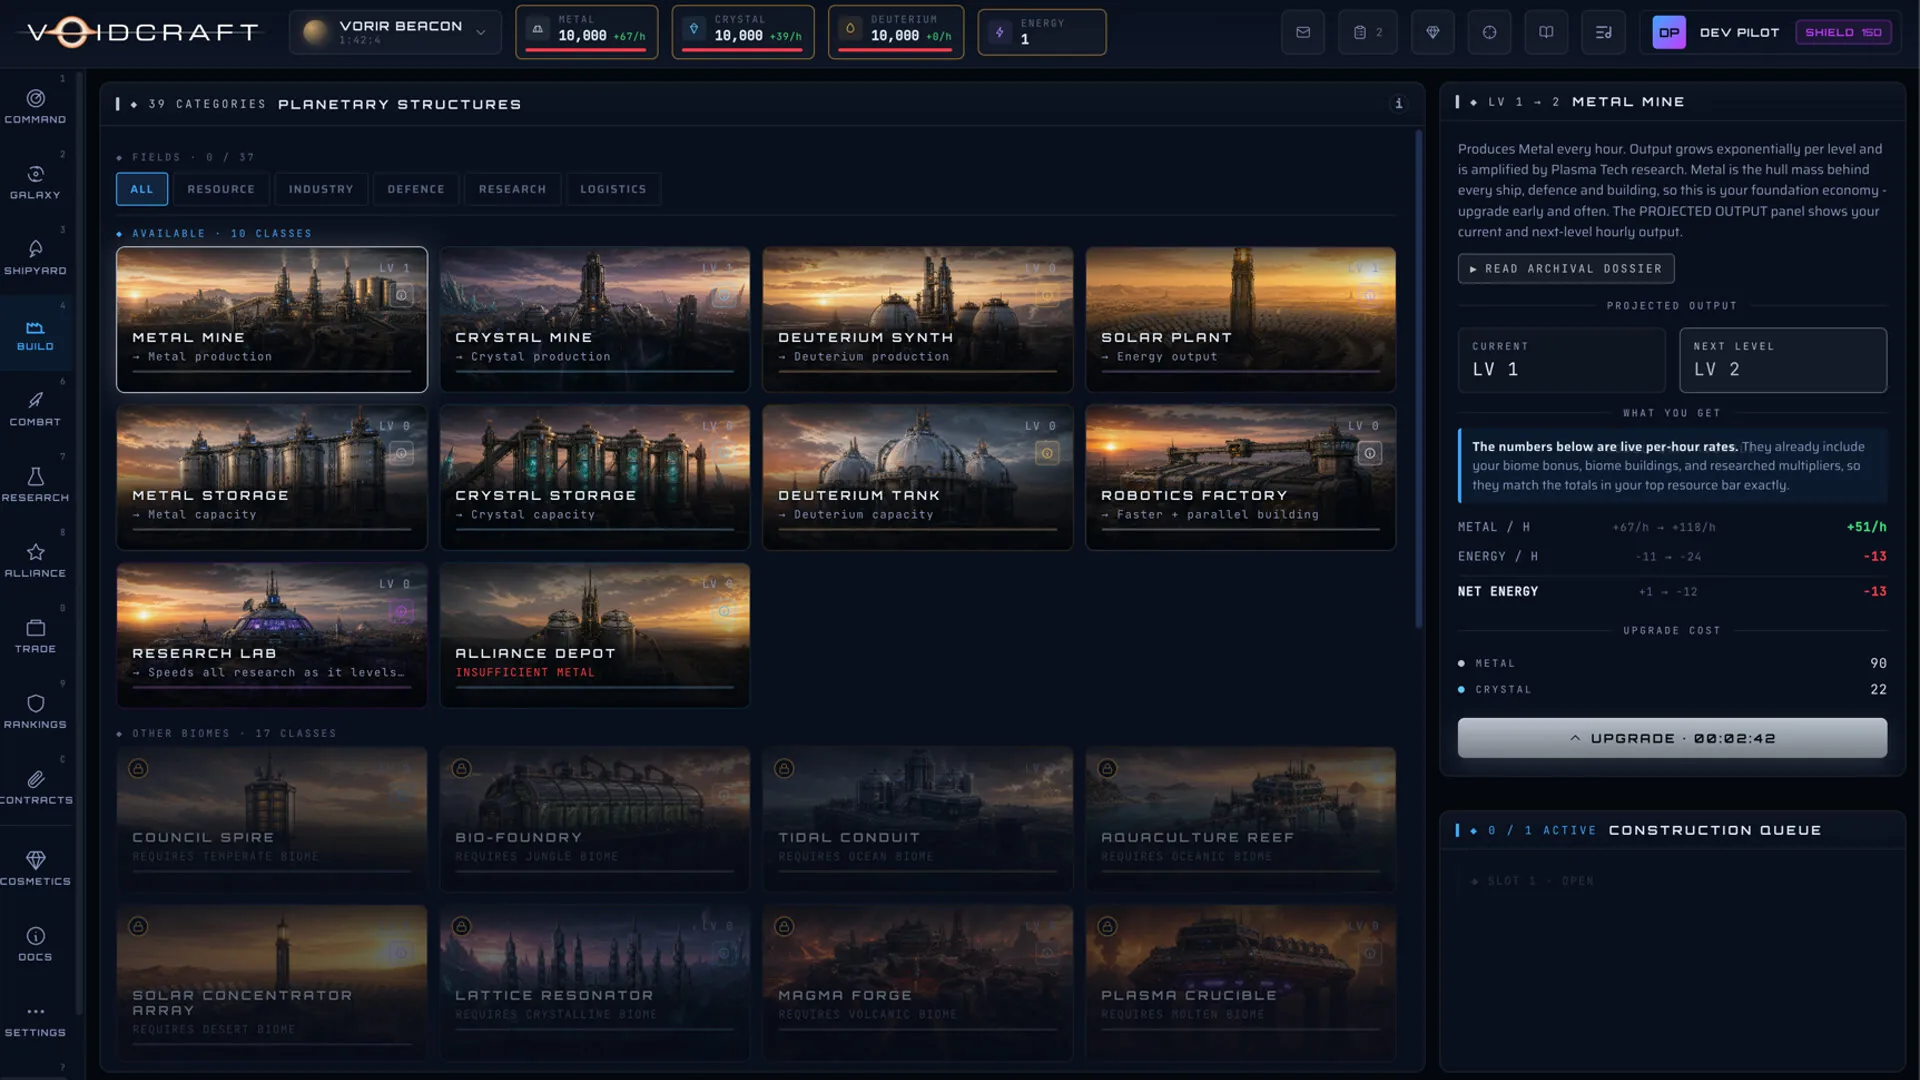Click the Energy resource counter
Image resolution: width=1920 pixels, height=1080 pixels.
point(1042,32)
